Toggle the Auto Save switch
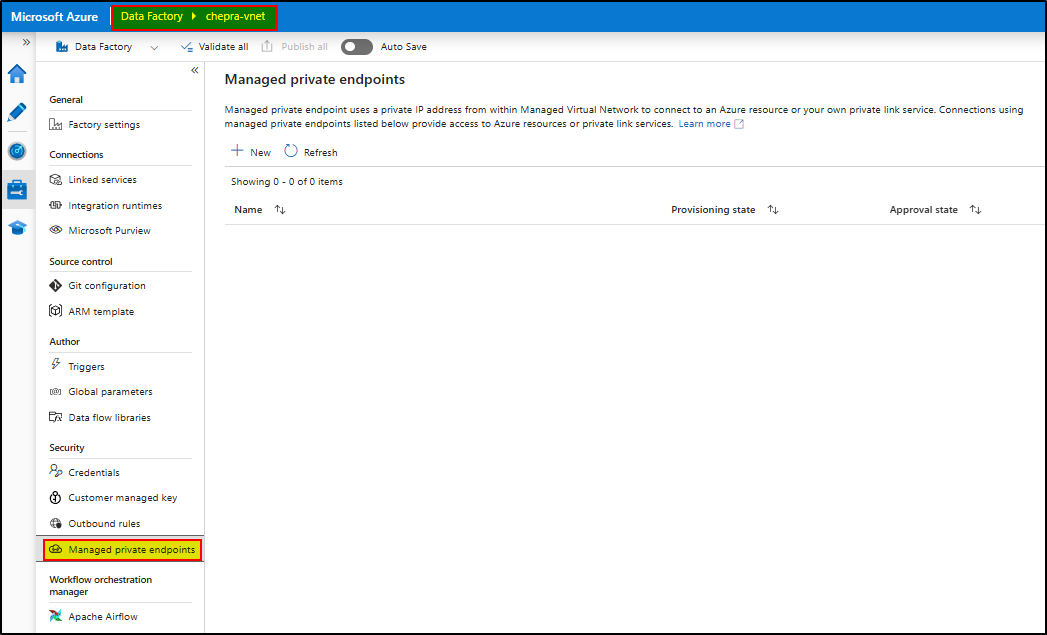The image size is (1047, 635). pyautogui.click(x=357, y=47)
